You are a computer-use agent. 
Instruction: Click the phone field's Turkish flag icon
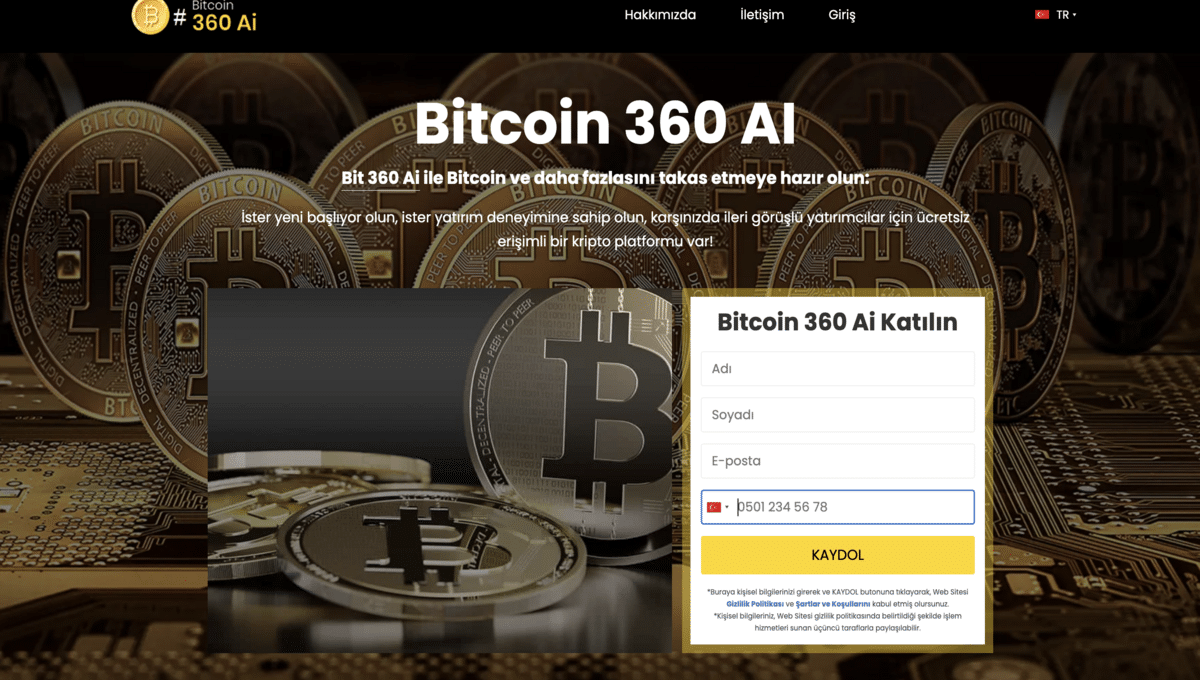click(714, 507)
